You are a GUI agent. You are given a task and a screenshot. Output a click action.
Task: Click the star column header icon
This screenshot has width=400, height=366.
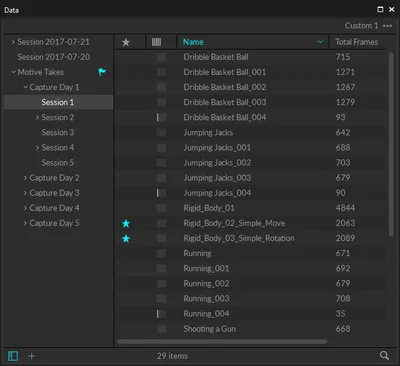126,42
